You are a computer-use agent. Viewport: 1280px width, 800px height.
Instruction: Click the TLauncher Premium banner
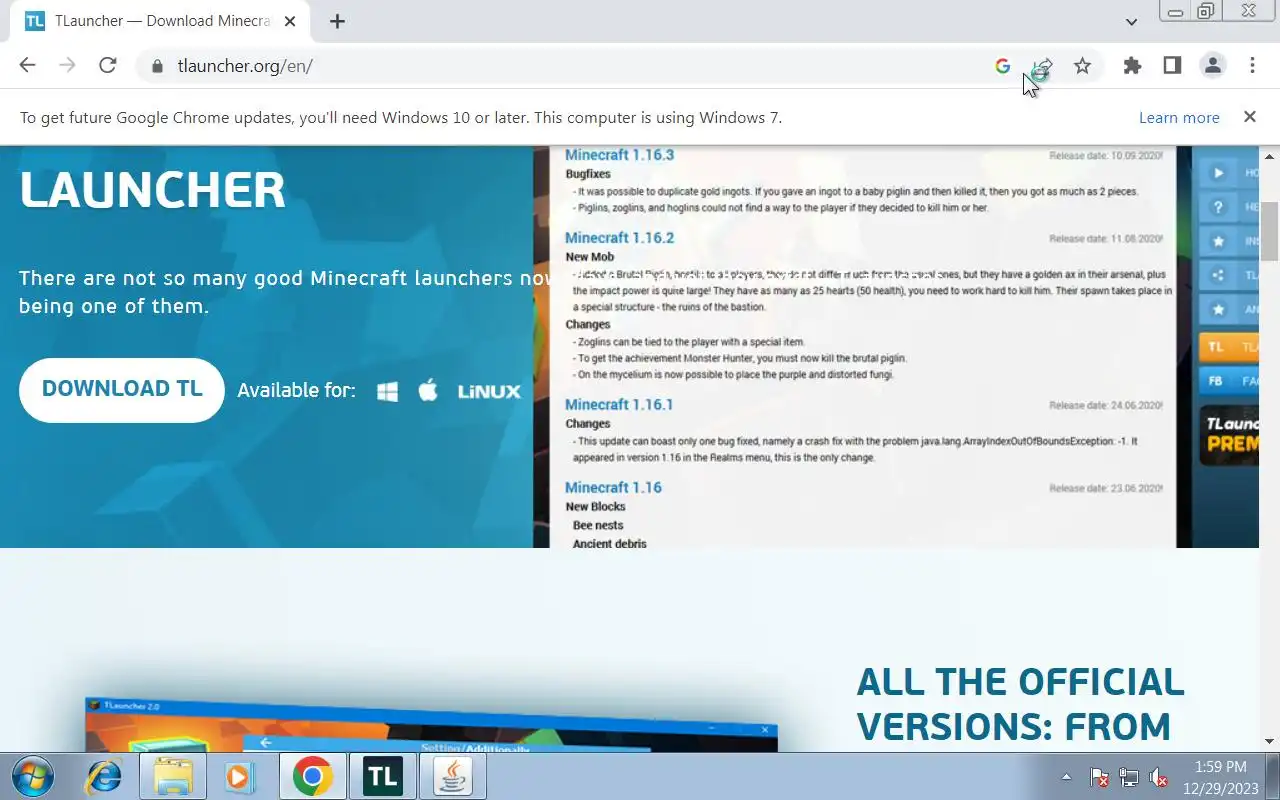1229,434
